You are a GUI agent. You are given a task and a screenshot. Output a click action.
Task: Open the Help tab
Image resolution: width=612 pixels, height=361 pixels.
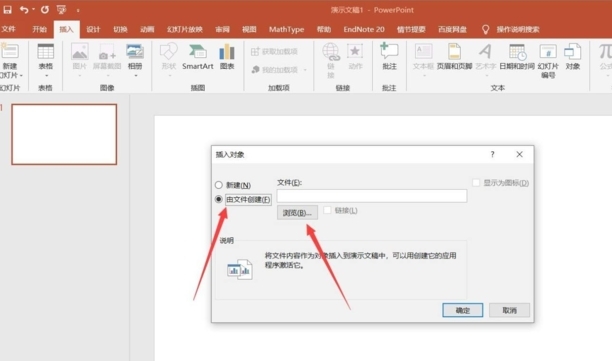click(x=324, y=29)
